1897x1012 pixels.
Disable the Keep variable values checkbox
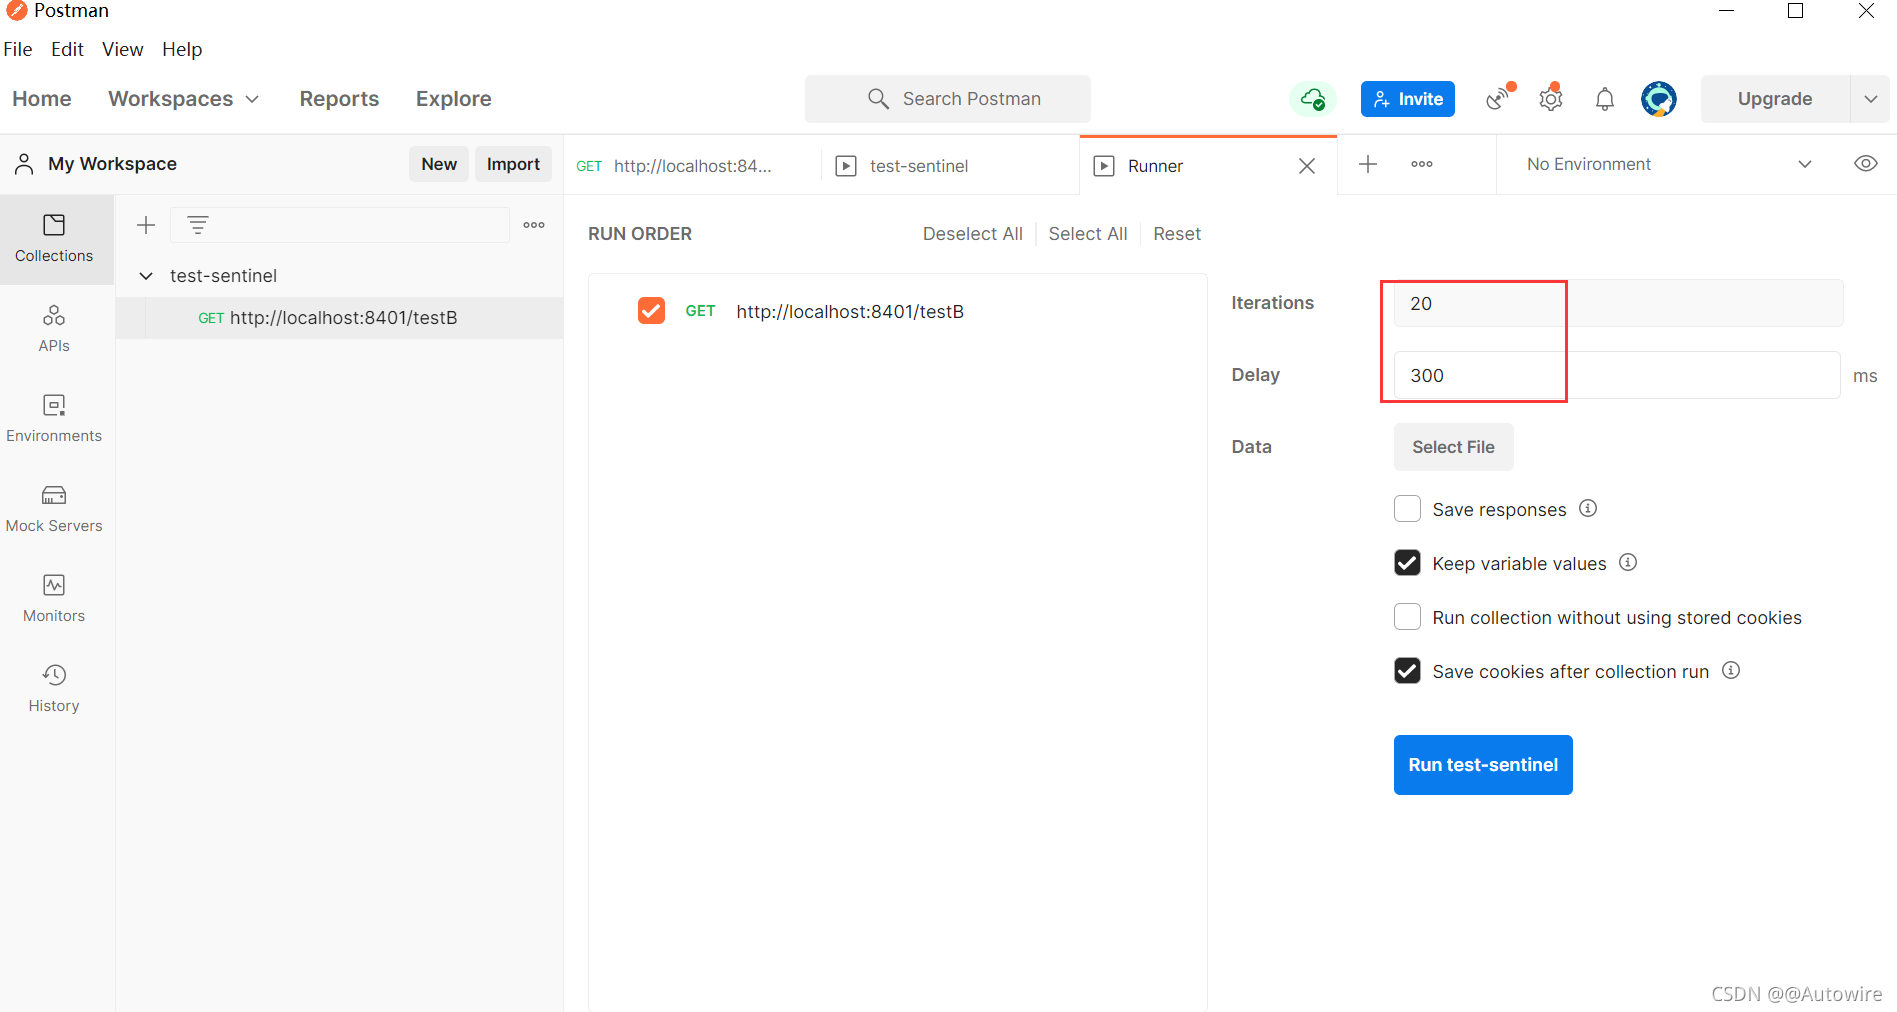click(1407, 563)
